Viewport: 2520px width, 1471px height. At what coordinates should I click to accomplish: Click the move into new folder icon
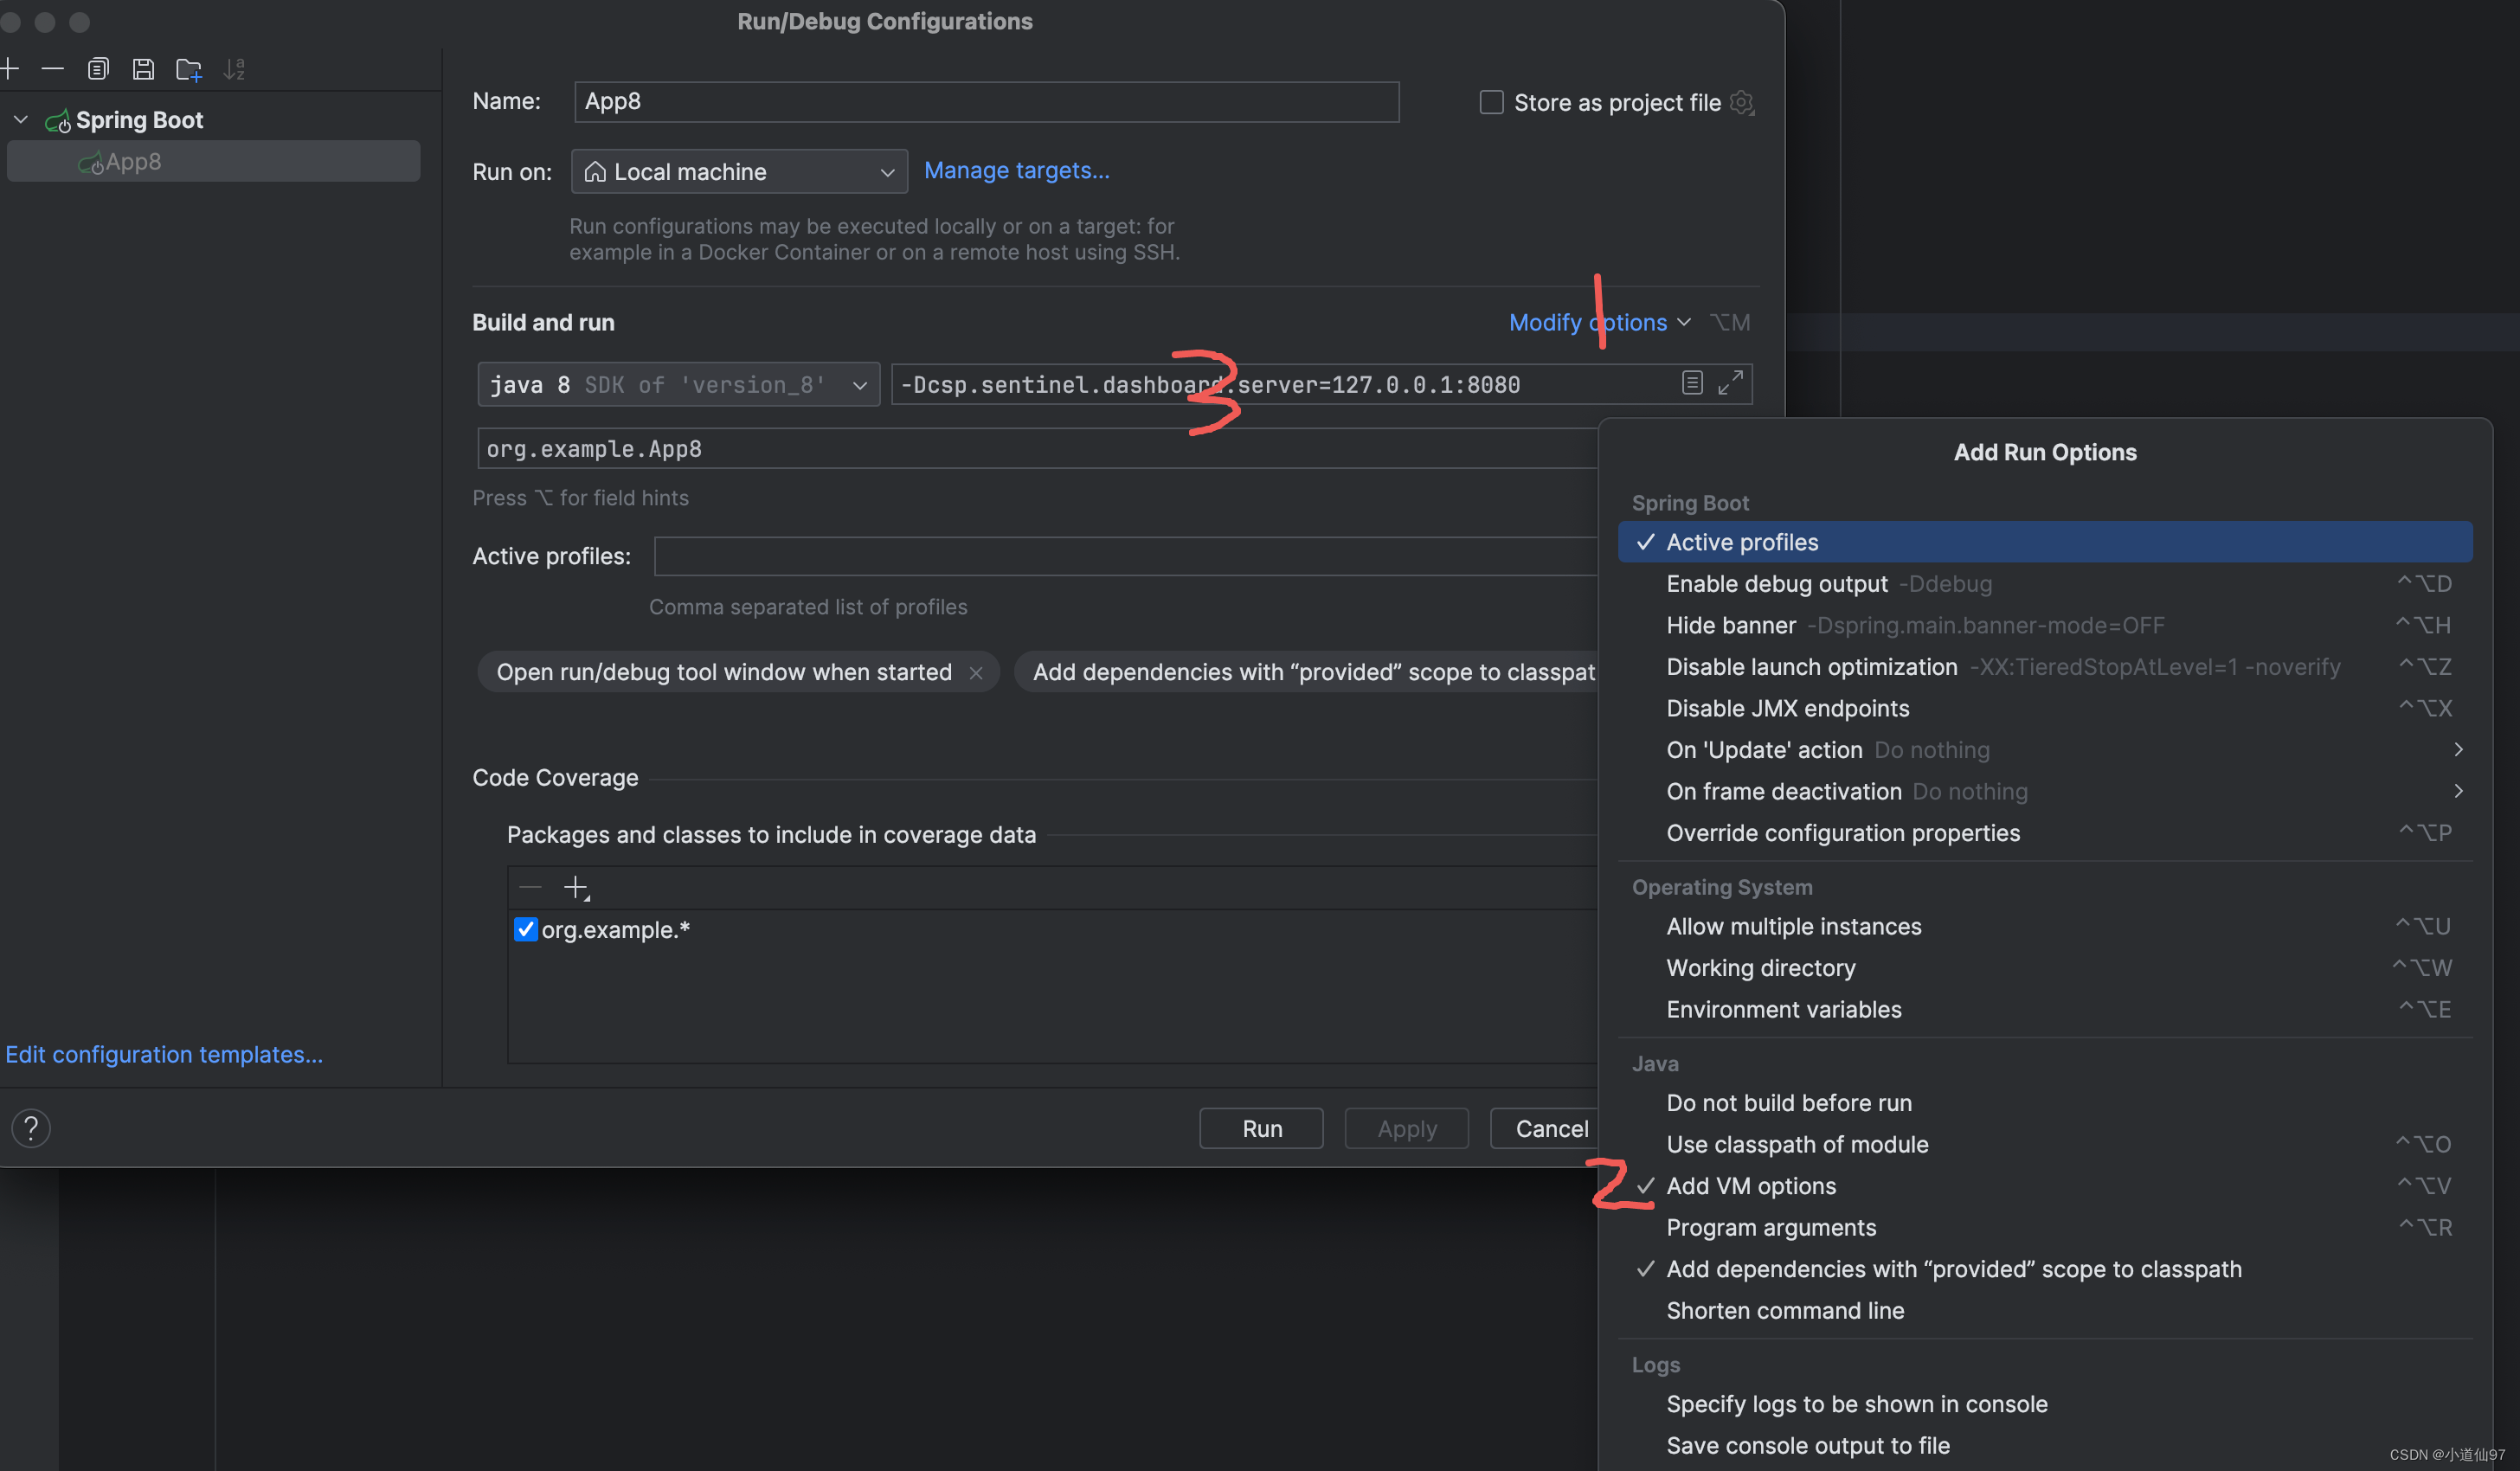[x=188, y=69]
